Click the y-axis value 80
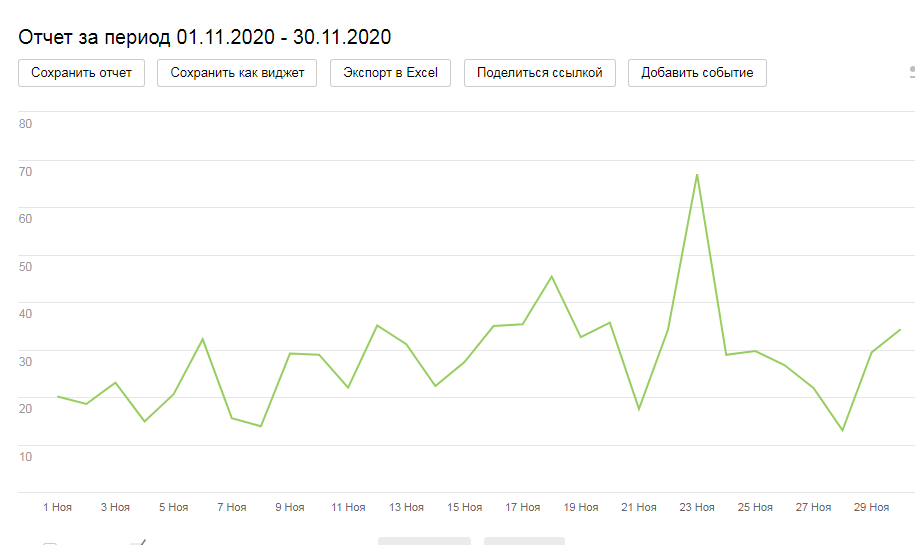 25,124
